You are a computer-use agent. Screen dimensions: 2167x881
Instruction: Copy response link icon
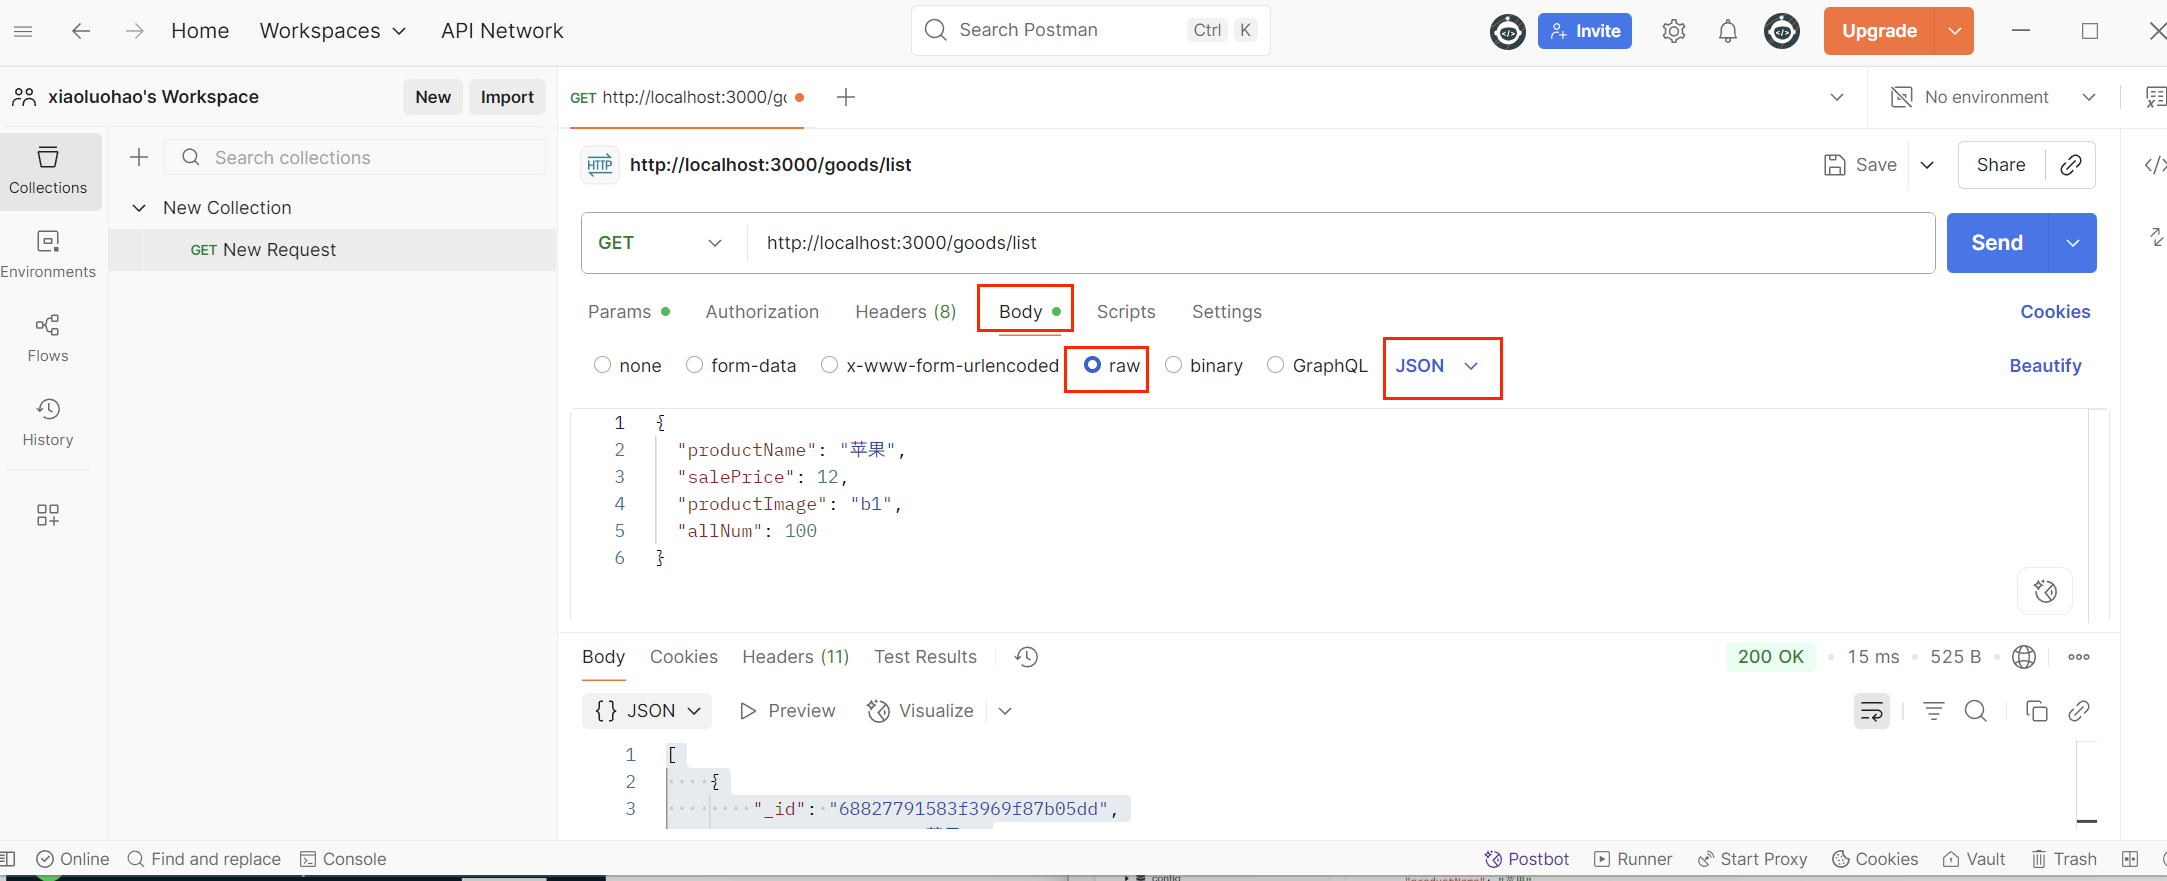click(2079, 711)
